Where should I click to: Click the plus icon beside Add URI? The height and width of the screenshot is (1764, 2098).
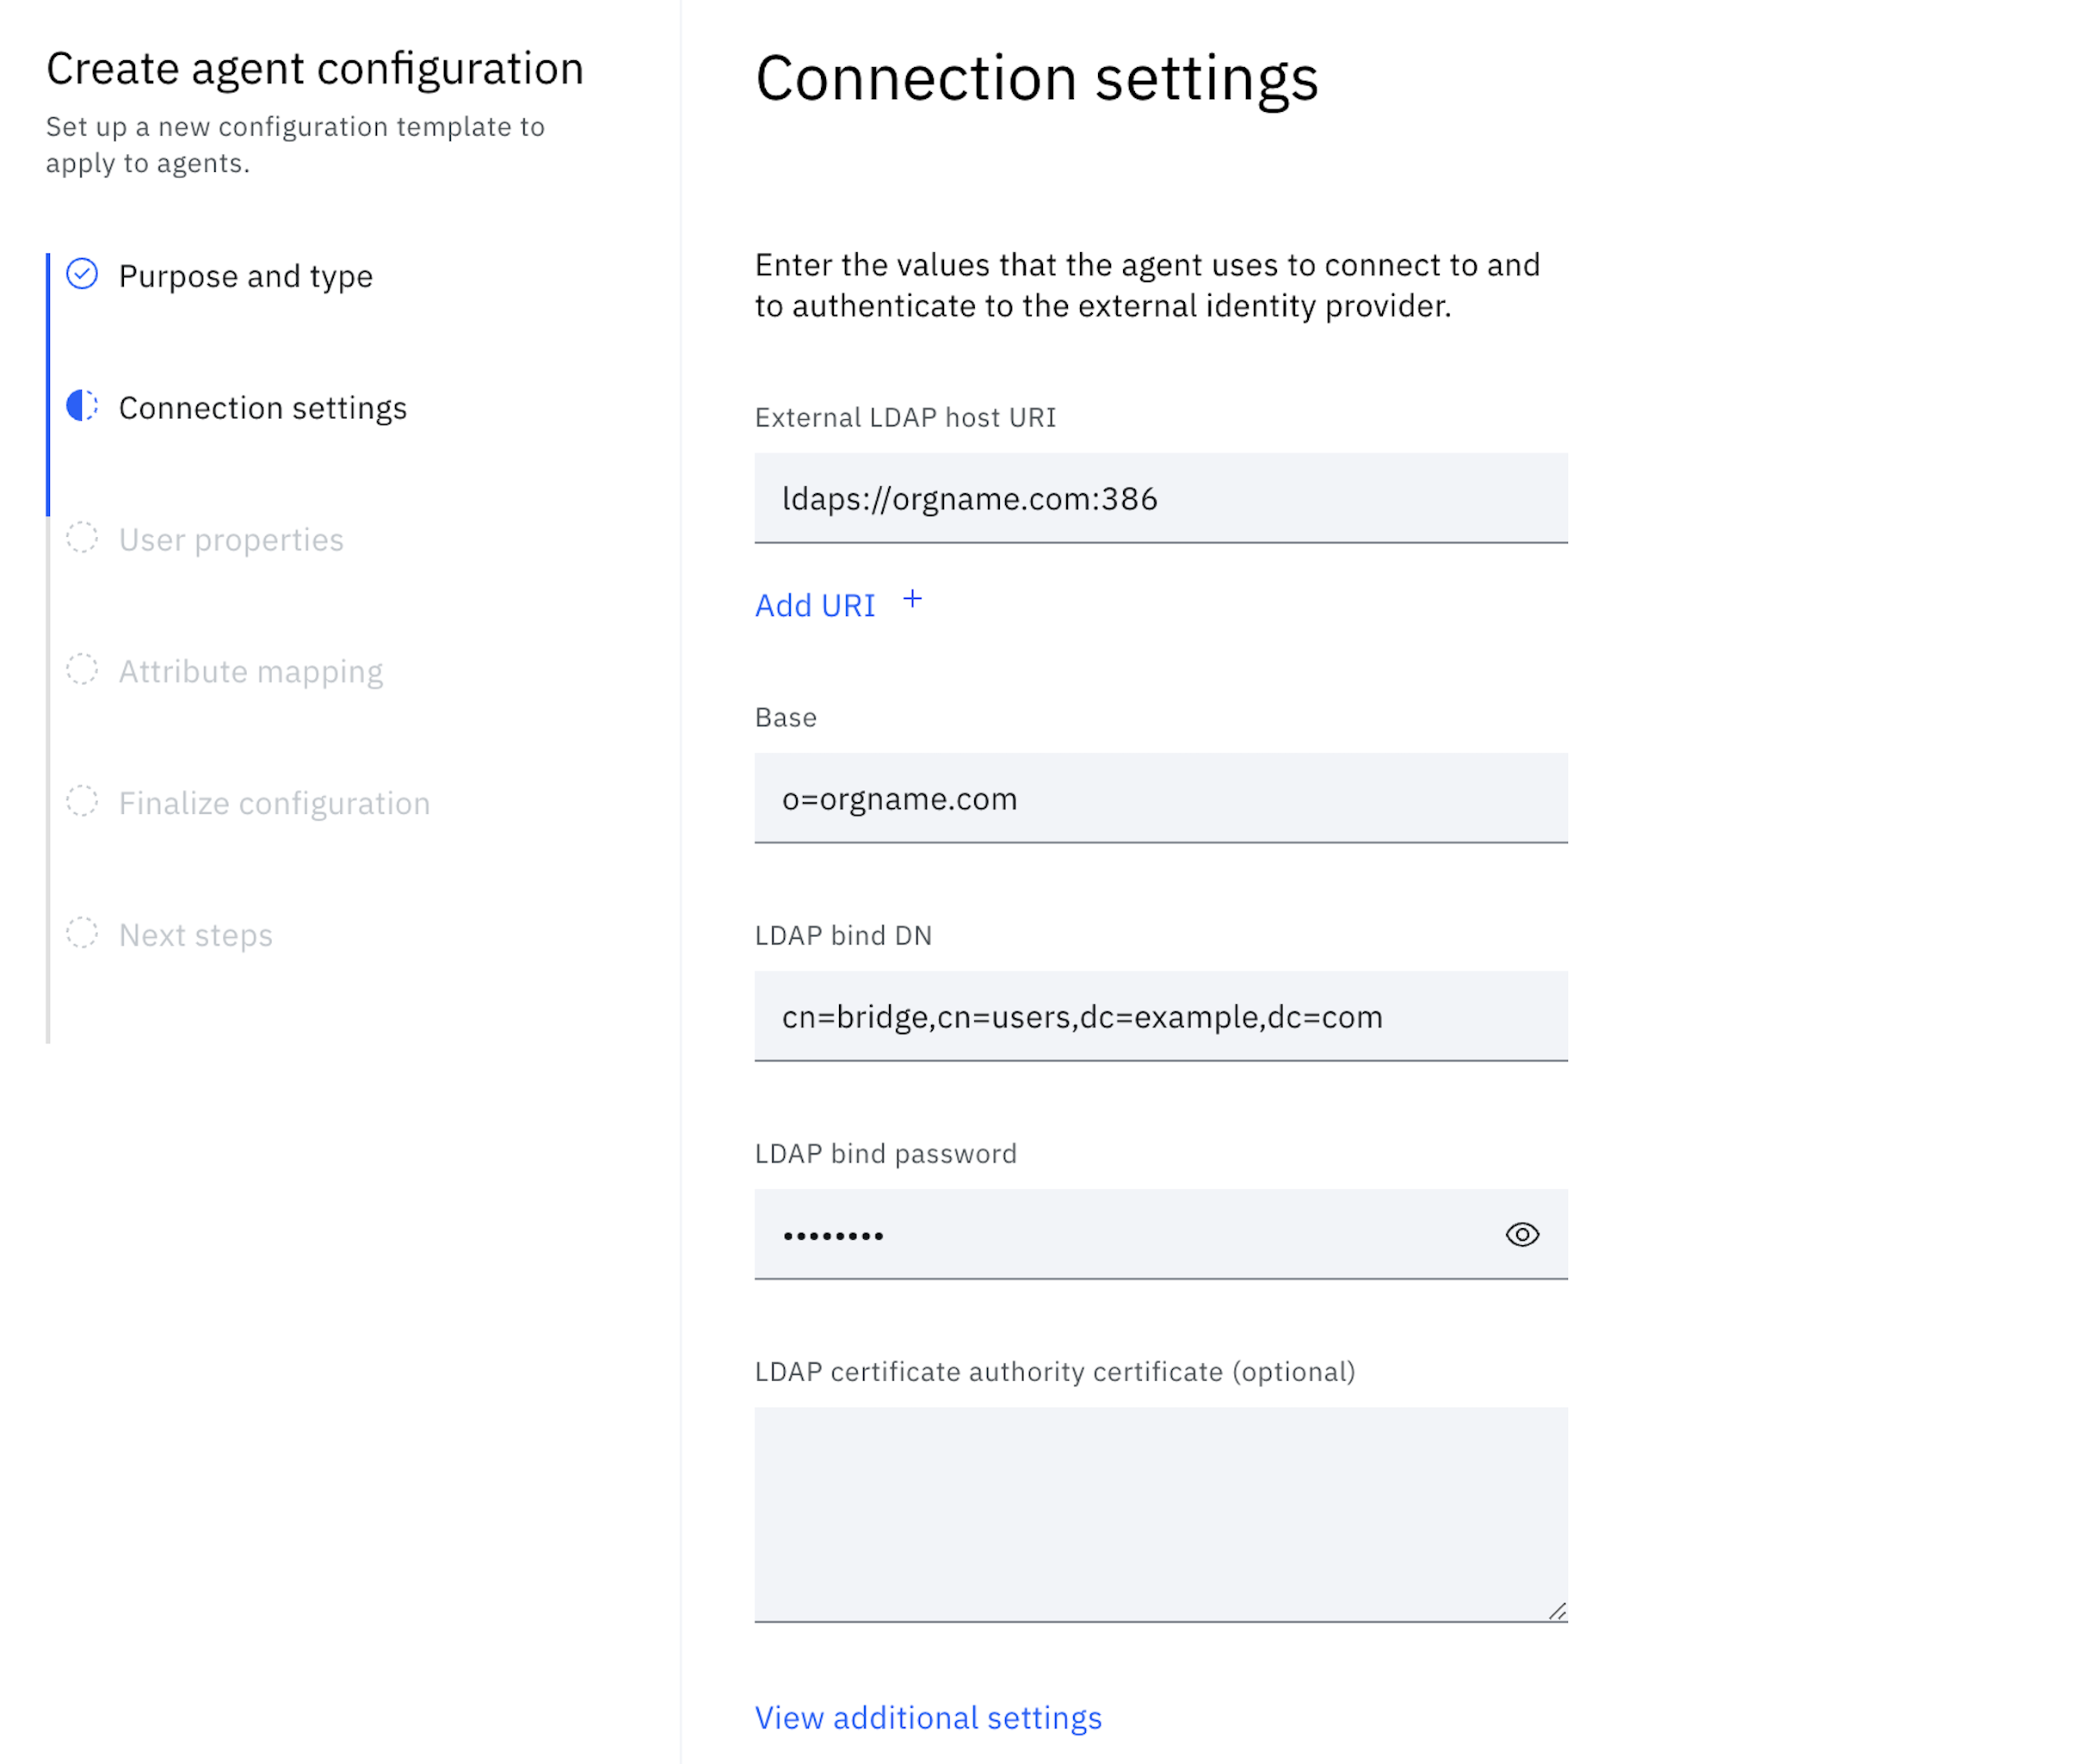click(x=912, y=600)
